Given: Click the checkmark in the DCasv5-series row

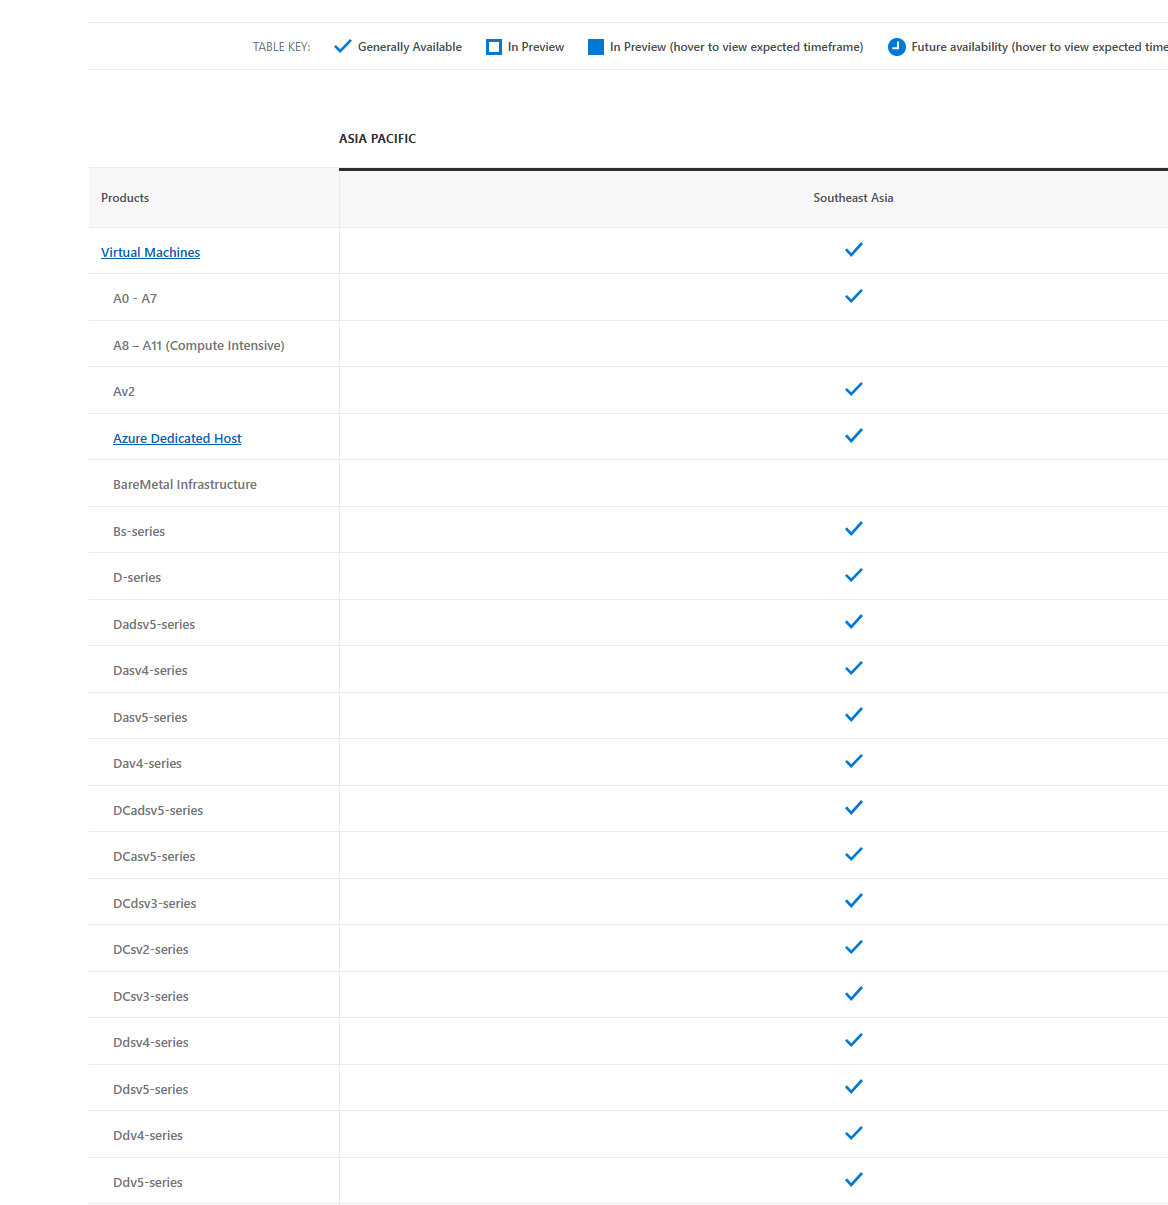Looking at the screenshot, I should click(x=854, y=854).
